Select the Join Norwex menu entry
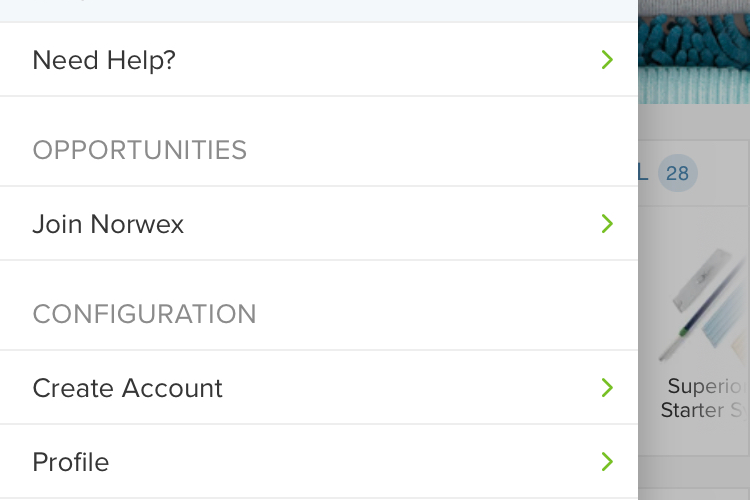The image size is (750, 500). 319,223
